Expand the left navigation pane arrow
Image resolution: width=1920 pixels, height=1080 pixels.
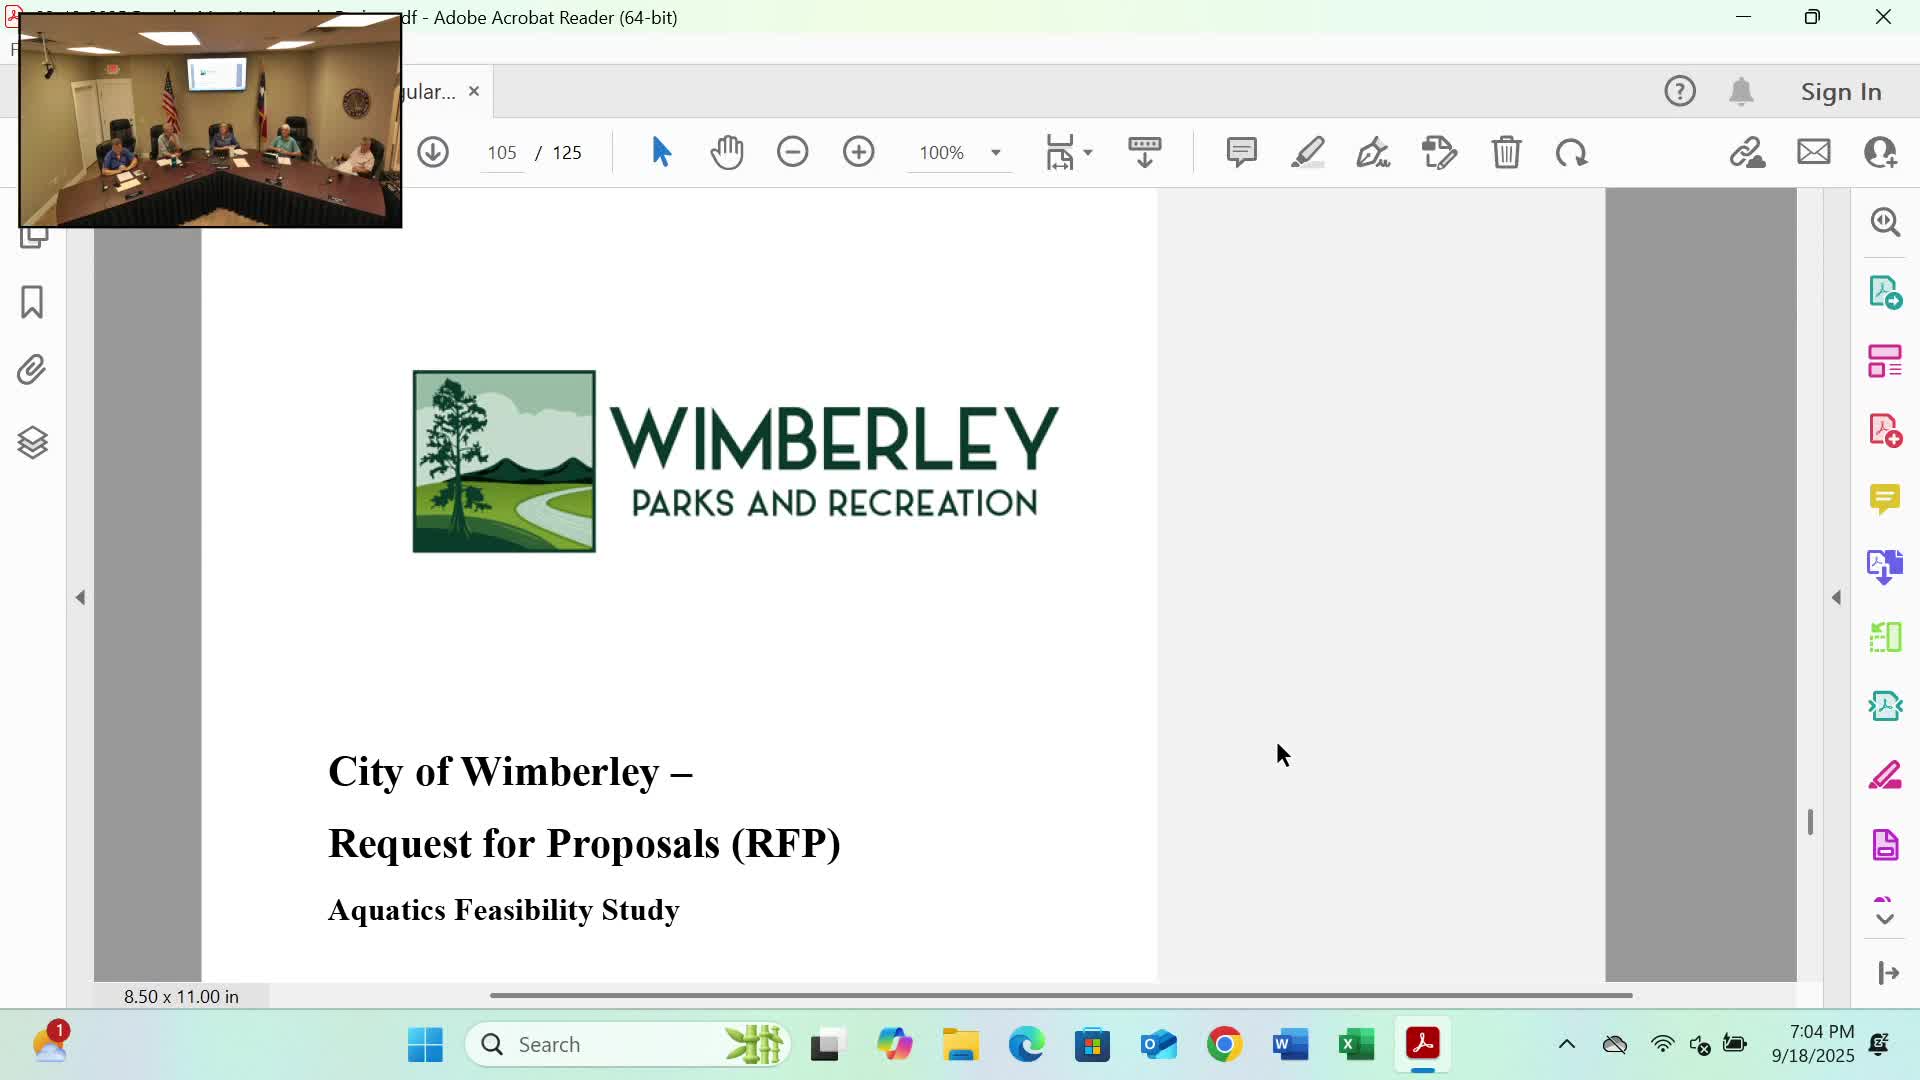tap(80, 597)
